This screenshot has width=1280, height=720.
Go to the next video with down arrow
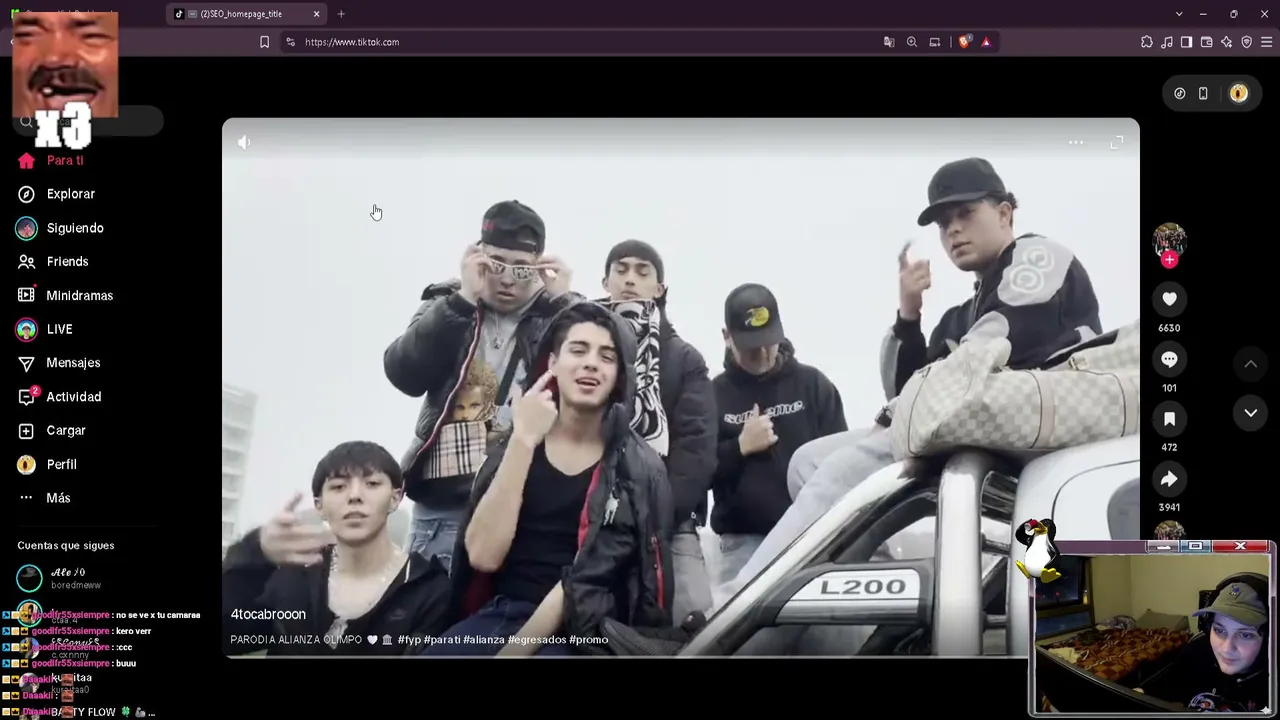tap(1250, 413)
